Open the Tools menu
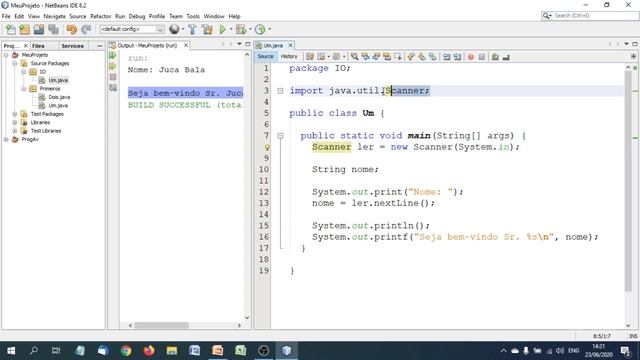The image size is (640, 360). point(193,16)
